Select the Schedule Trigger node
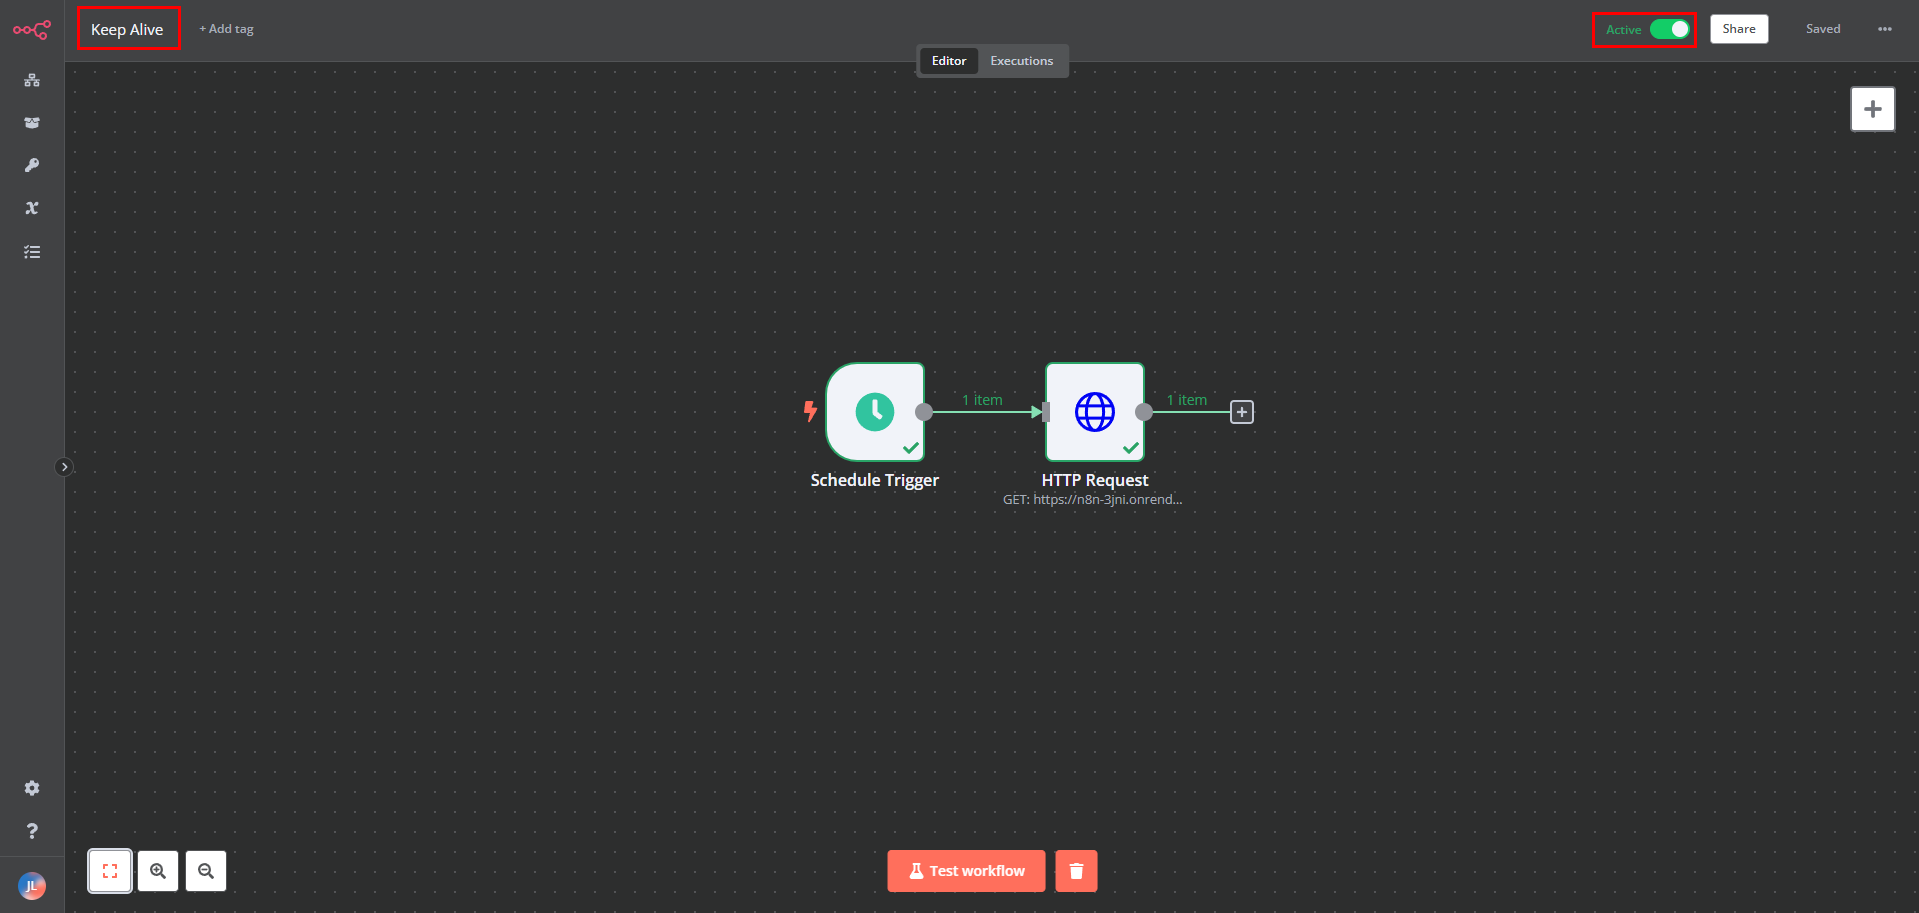 pyautogui.click(x=875, y=412)
